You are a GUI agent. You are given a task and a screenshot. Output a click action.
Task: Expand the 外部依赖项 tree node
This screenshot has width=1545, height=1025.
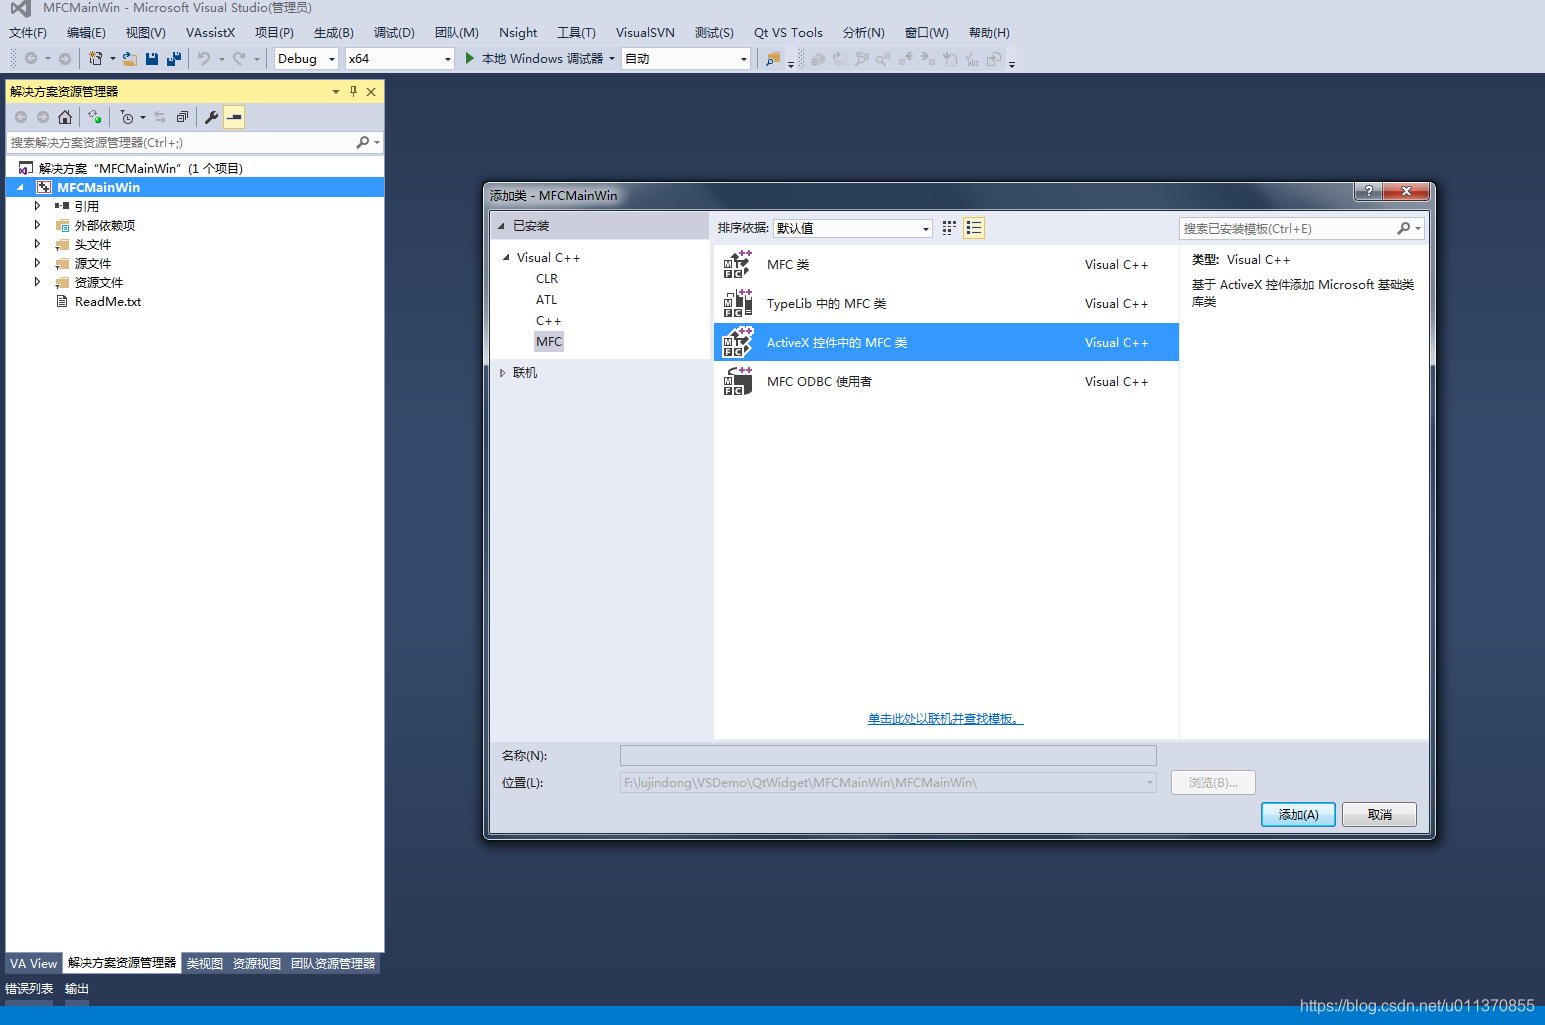38,225
